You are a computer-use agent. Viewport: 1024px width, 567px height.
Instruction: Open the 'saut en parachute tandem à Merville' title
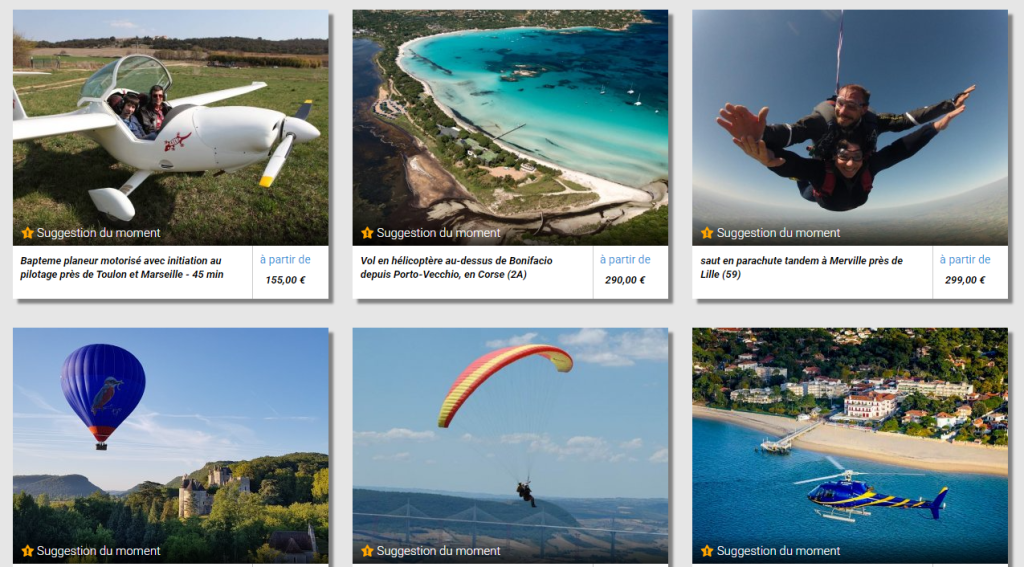point(801,267)
